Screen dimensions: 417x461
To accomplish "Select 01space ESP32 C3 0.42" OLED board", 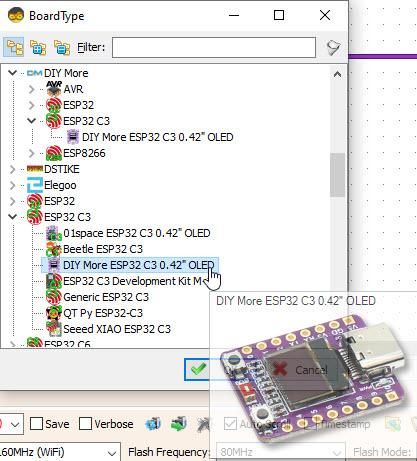I will [x=137, y=233].
